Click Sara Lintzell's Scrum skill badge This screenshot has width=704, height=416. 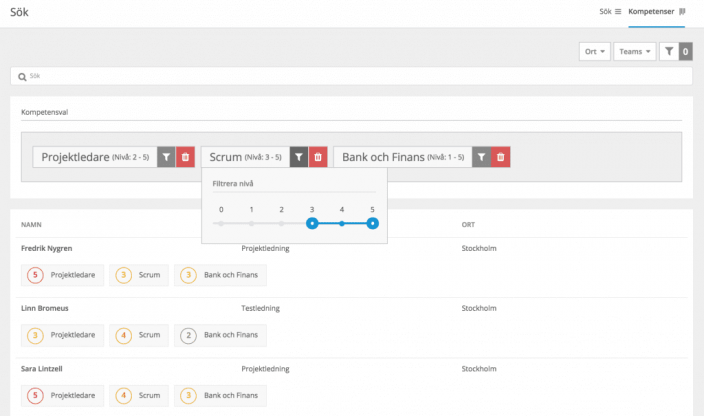coord(138,395)
